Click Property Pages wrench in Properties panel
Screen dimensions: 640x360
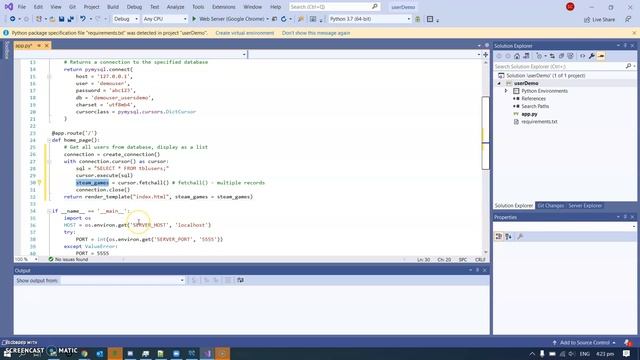pyautogui.click(x=520, y=236)
